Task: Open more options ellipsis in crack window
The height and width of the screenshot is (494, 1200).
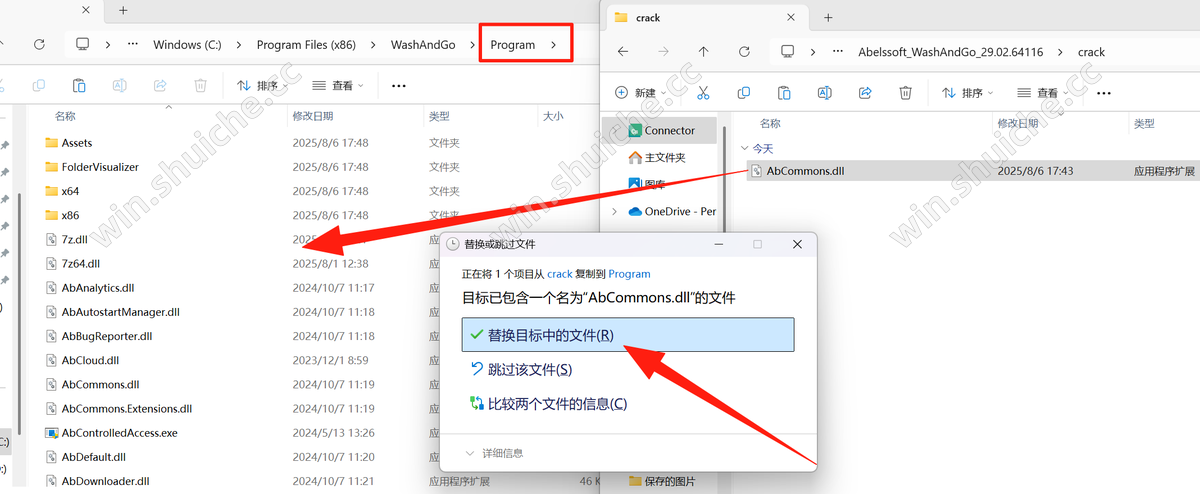Action: click(1104, 93)
